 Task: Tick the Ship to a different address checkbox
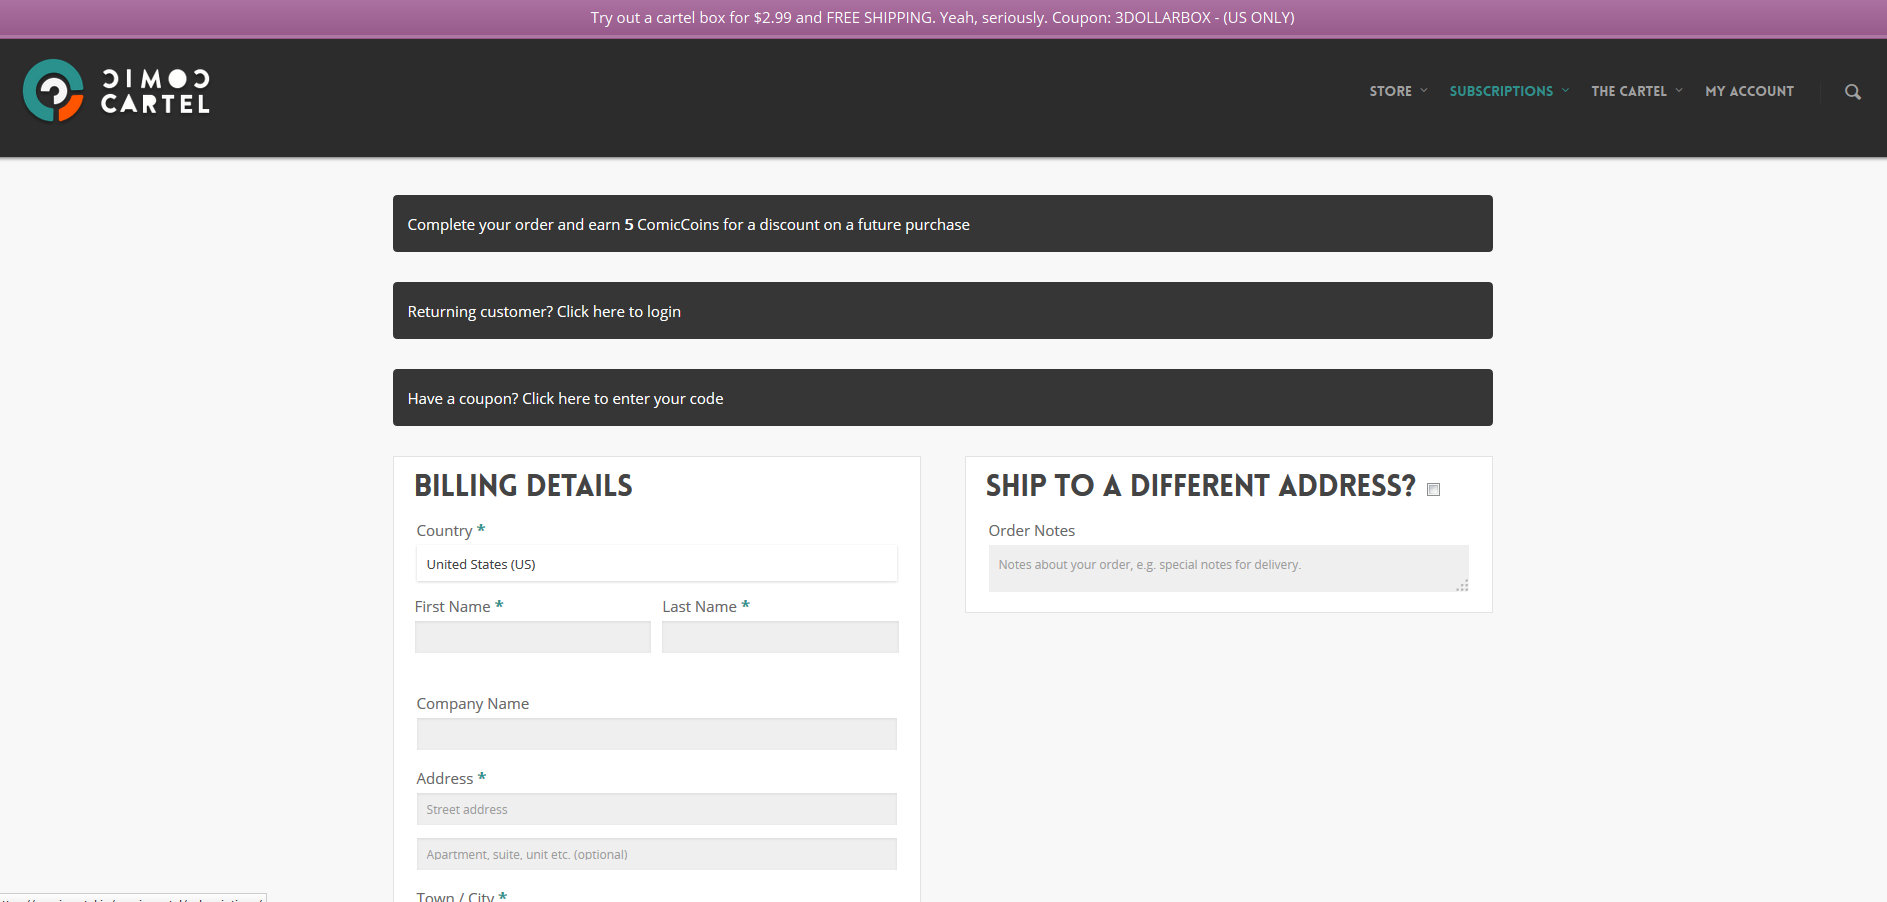pos(1433,489)
